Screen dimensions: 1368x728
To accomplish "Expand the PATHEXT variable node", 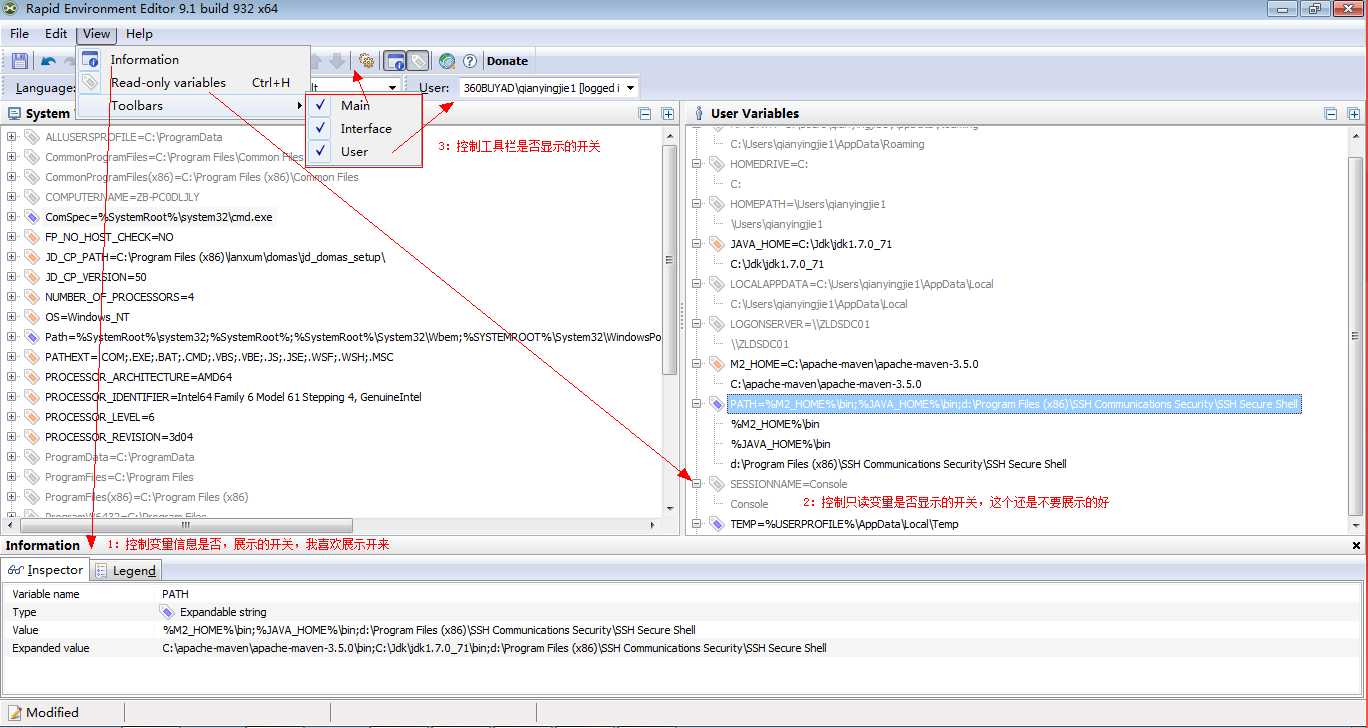I will [12, 357].
